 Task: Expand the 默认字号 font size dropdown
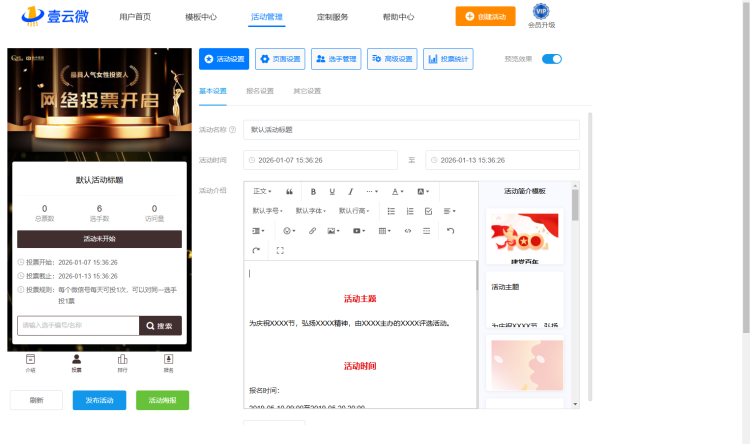pos(267,211)
